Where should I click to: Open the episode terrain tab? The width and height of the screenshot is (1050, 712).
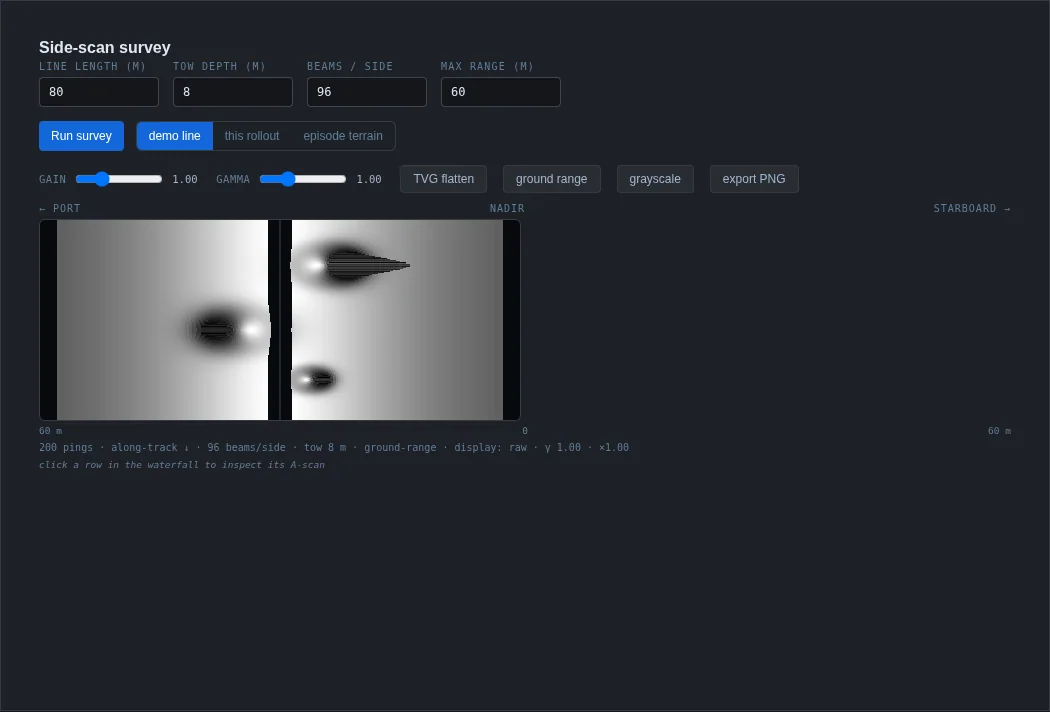click(343, 136)
